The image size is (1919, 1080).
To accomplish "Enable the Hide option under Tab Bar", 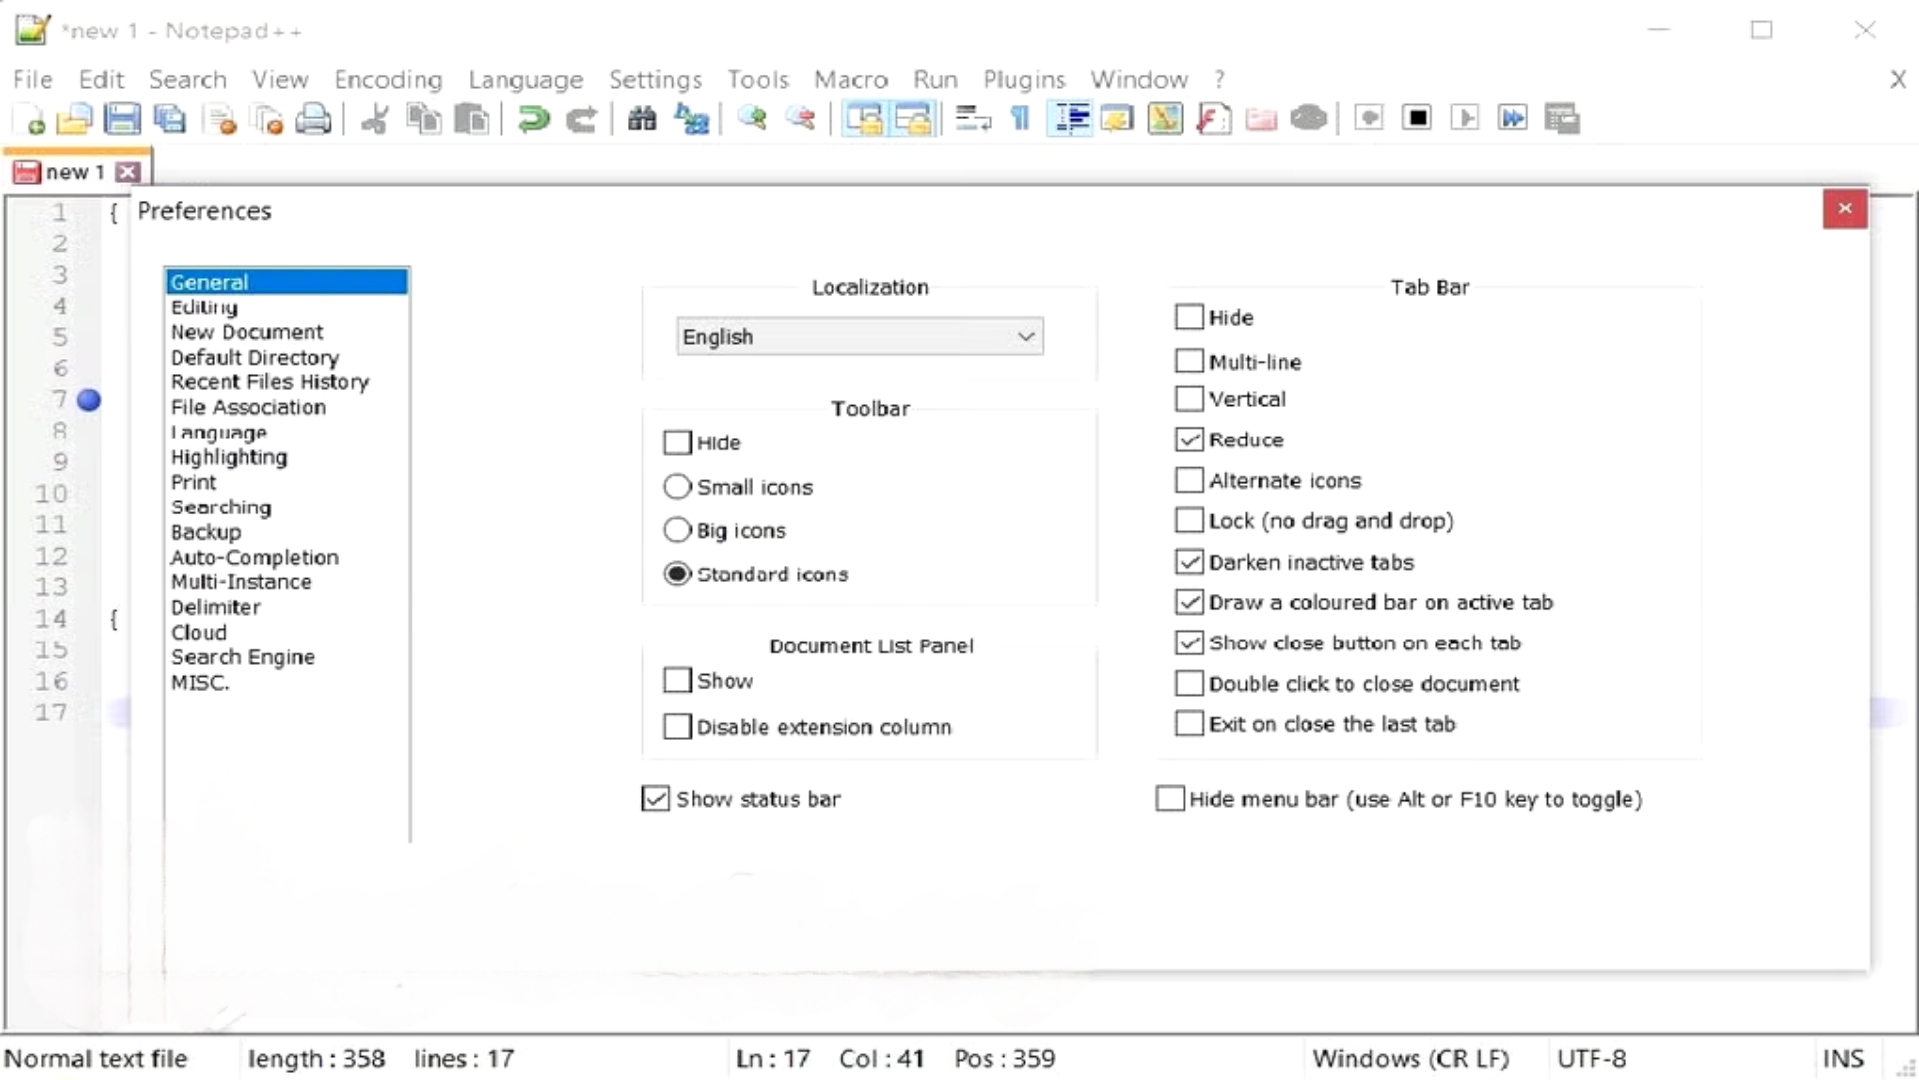I will coord(1188,316).
